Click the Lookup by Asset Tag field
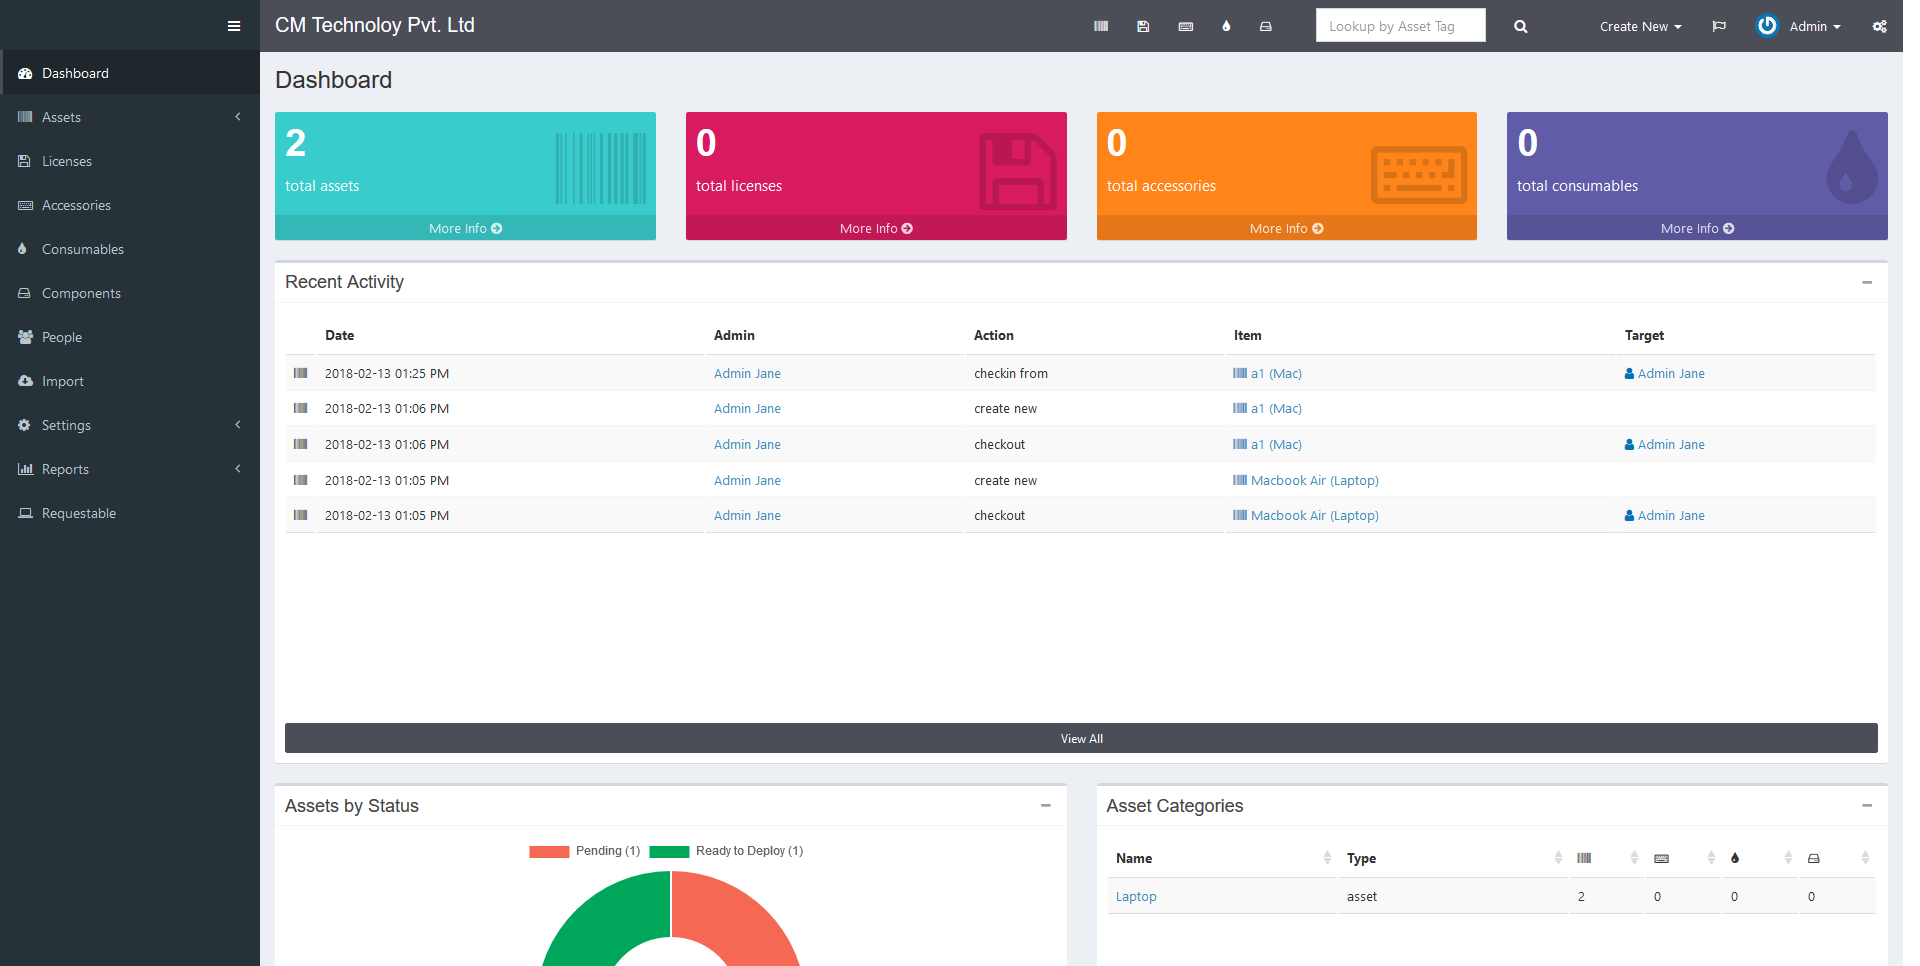 coord(1400,26)
